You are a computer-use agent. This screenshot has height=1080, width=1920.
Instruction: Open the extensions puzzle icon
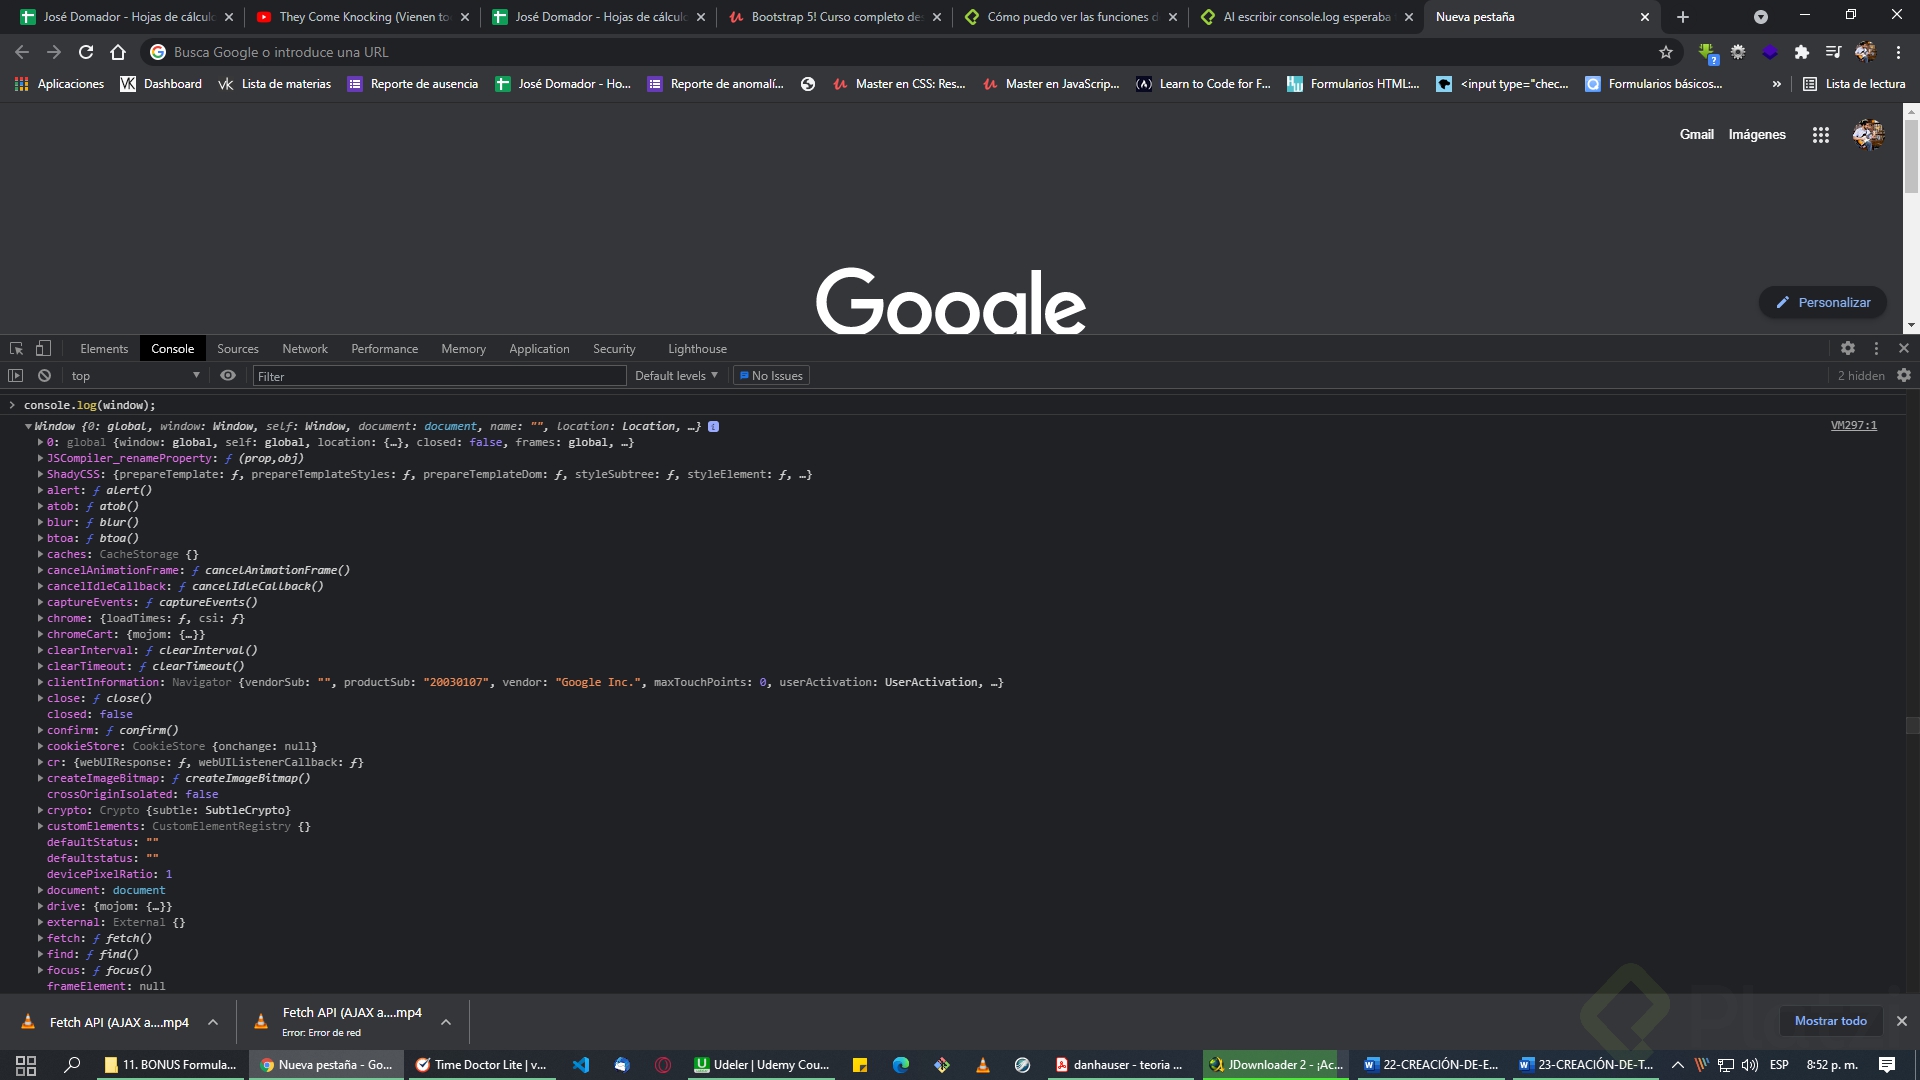tap(1802, 52)
